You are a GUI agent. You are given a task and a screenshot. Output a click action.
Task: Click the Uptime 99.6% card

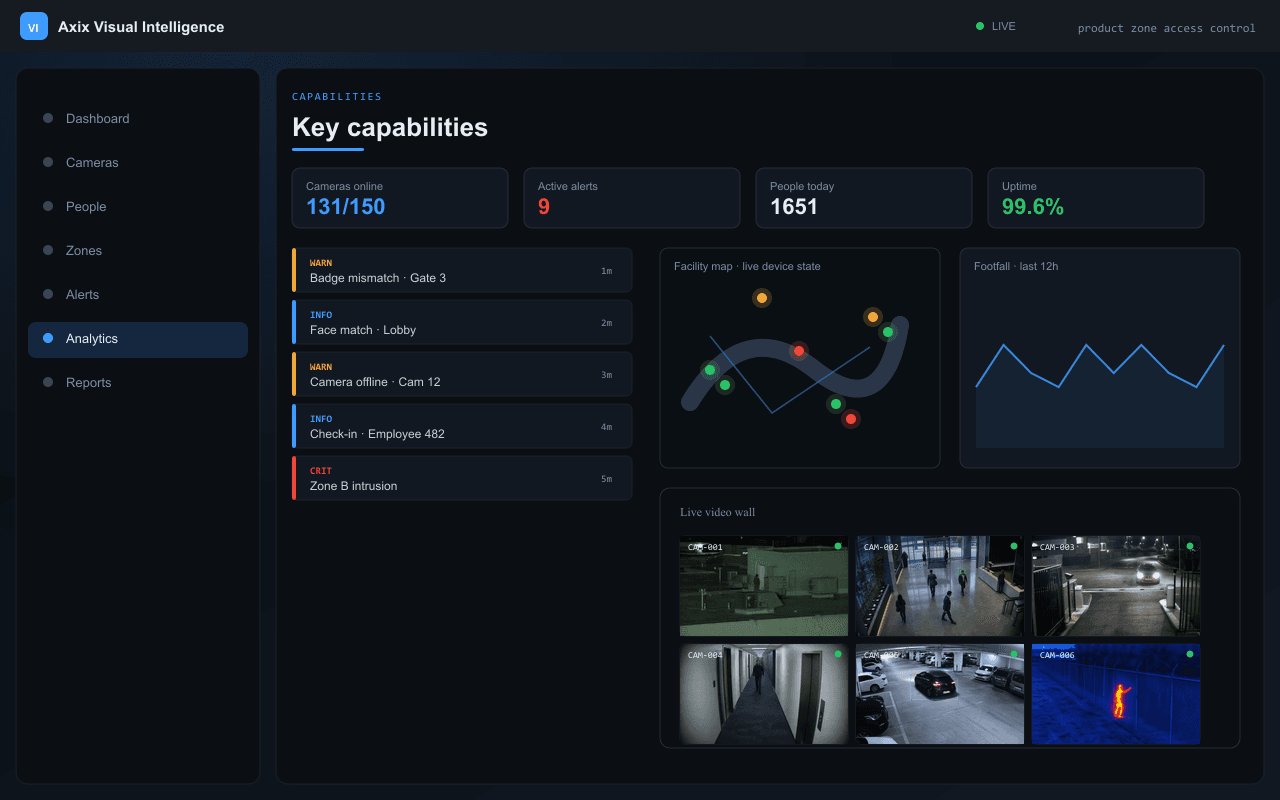click(1096, 198)
